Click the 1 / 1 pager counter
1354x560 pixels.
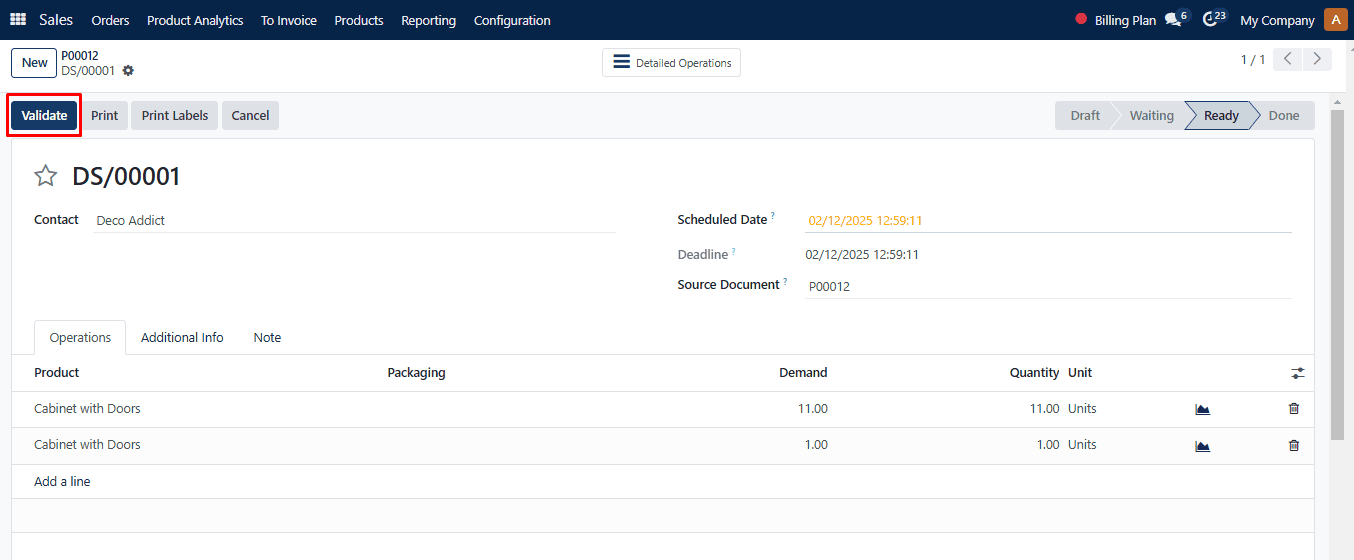click(x=1253, y=60)
